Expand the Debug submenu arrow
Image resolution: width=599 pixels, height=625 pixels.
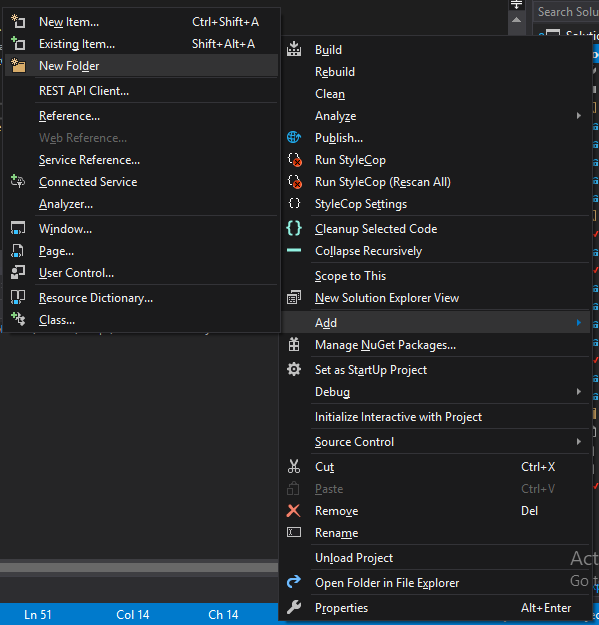[579, 391]
